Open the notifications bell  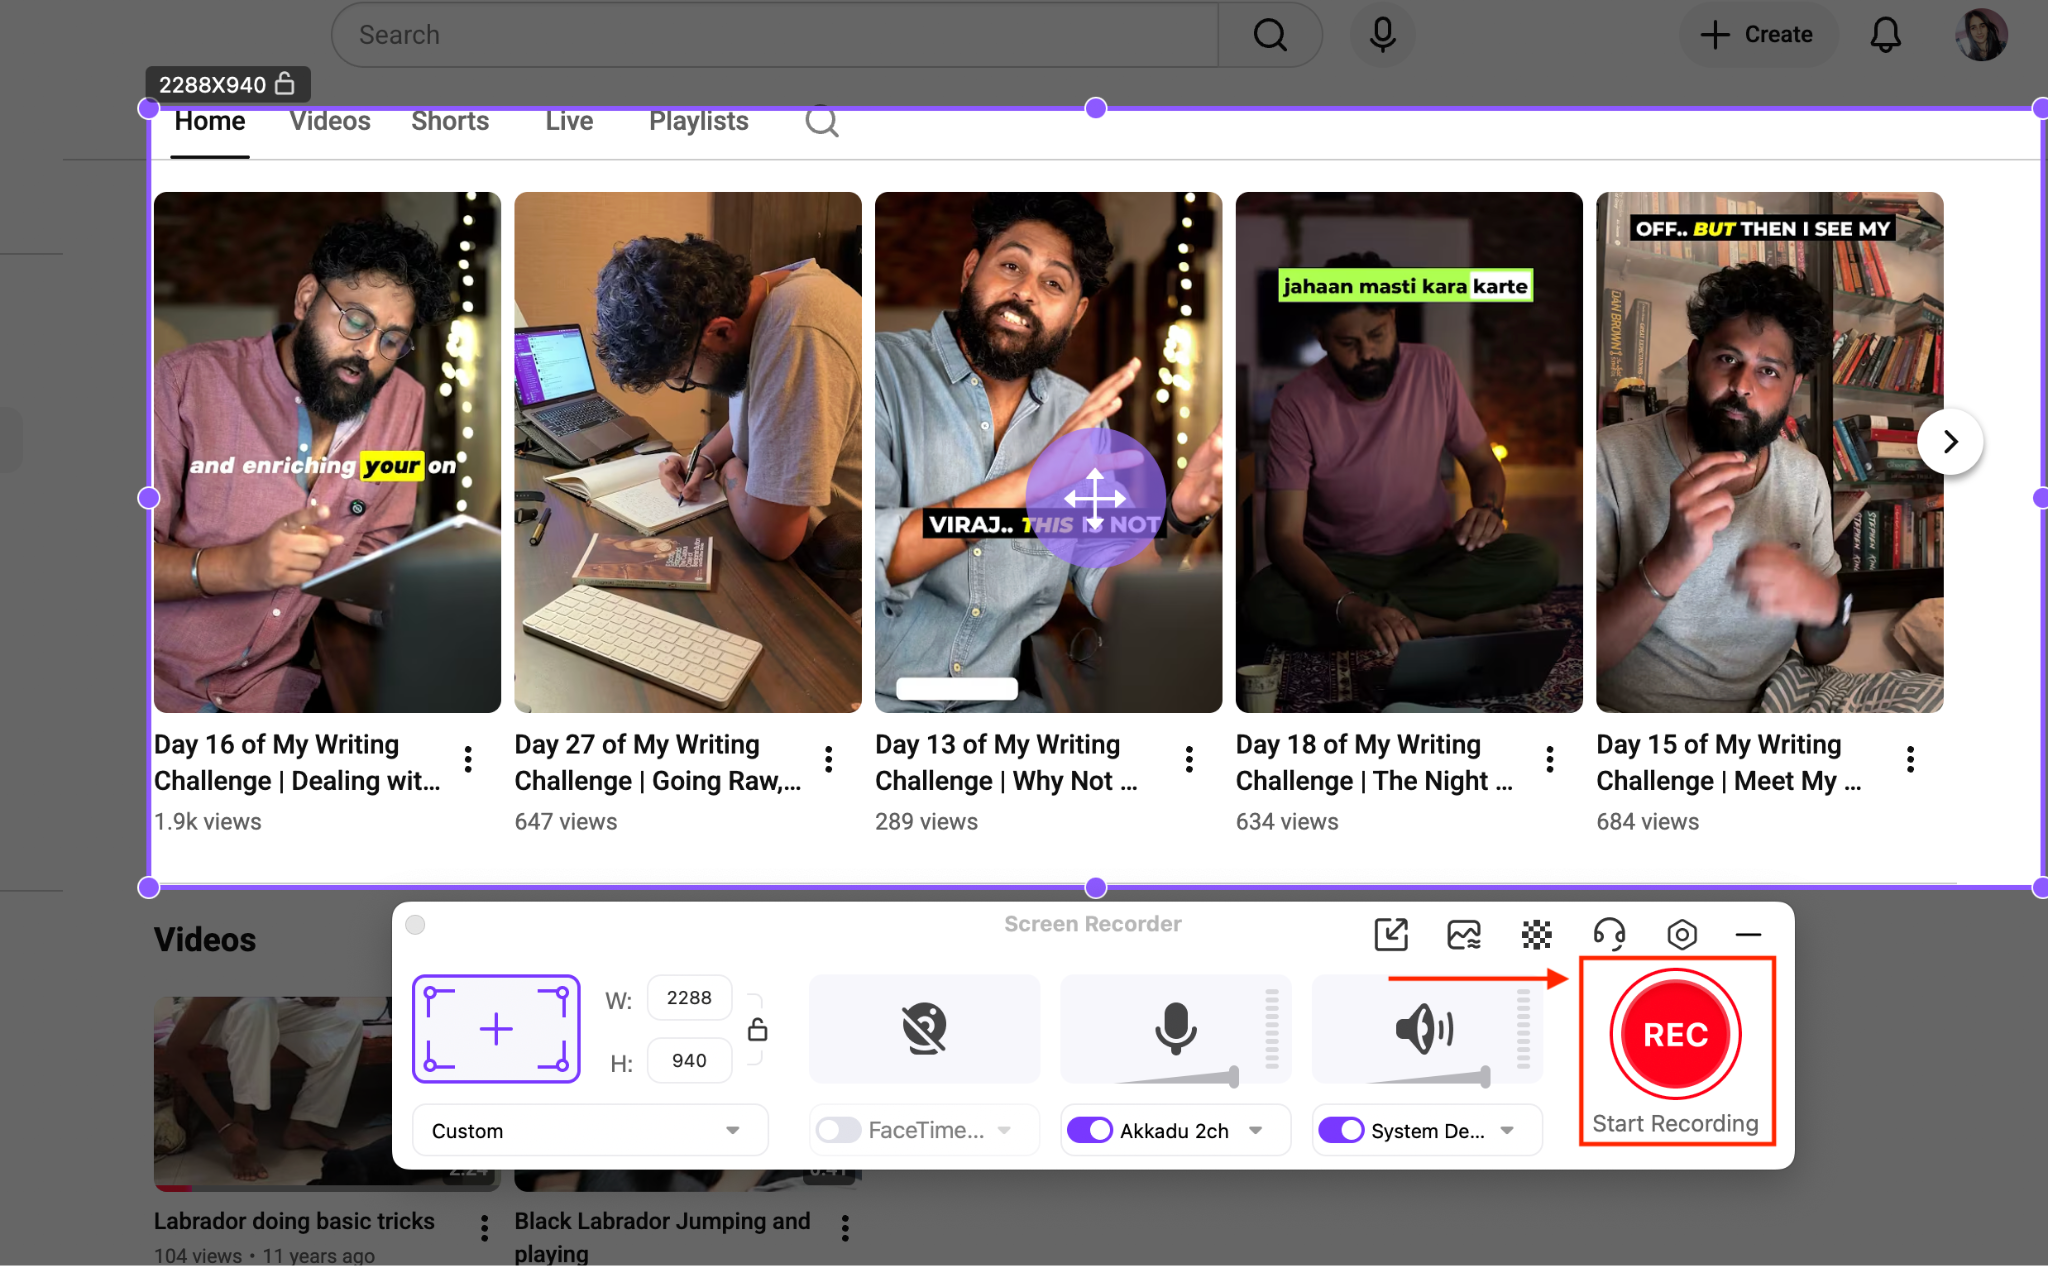coord(1885,35)
